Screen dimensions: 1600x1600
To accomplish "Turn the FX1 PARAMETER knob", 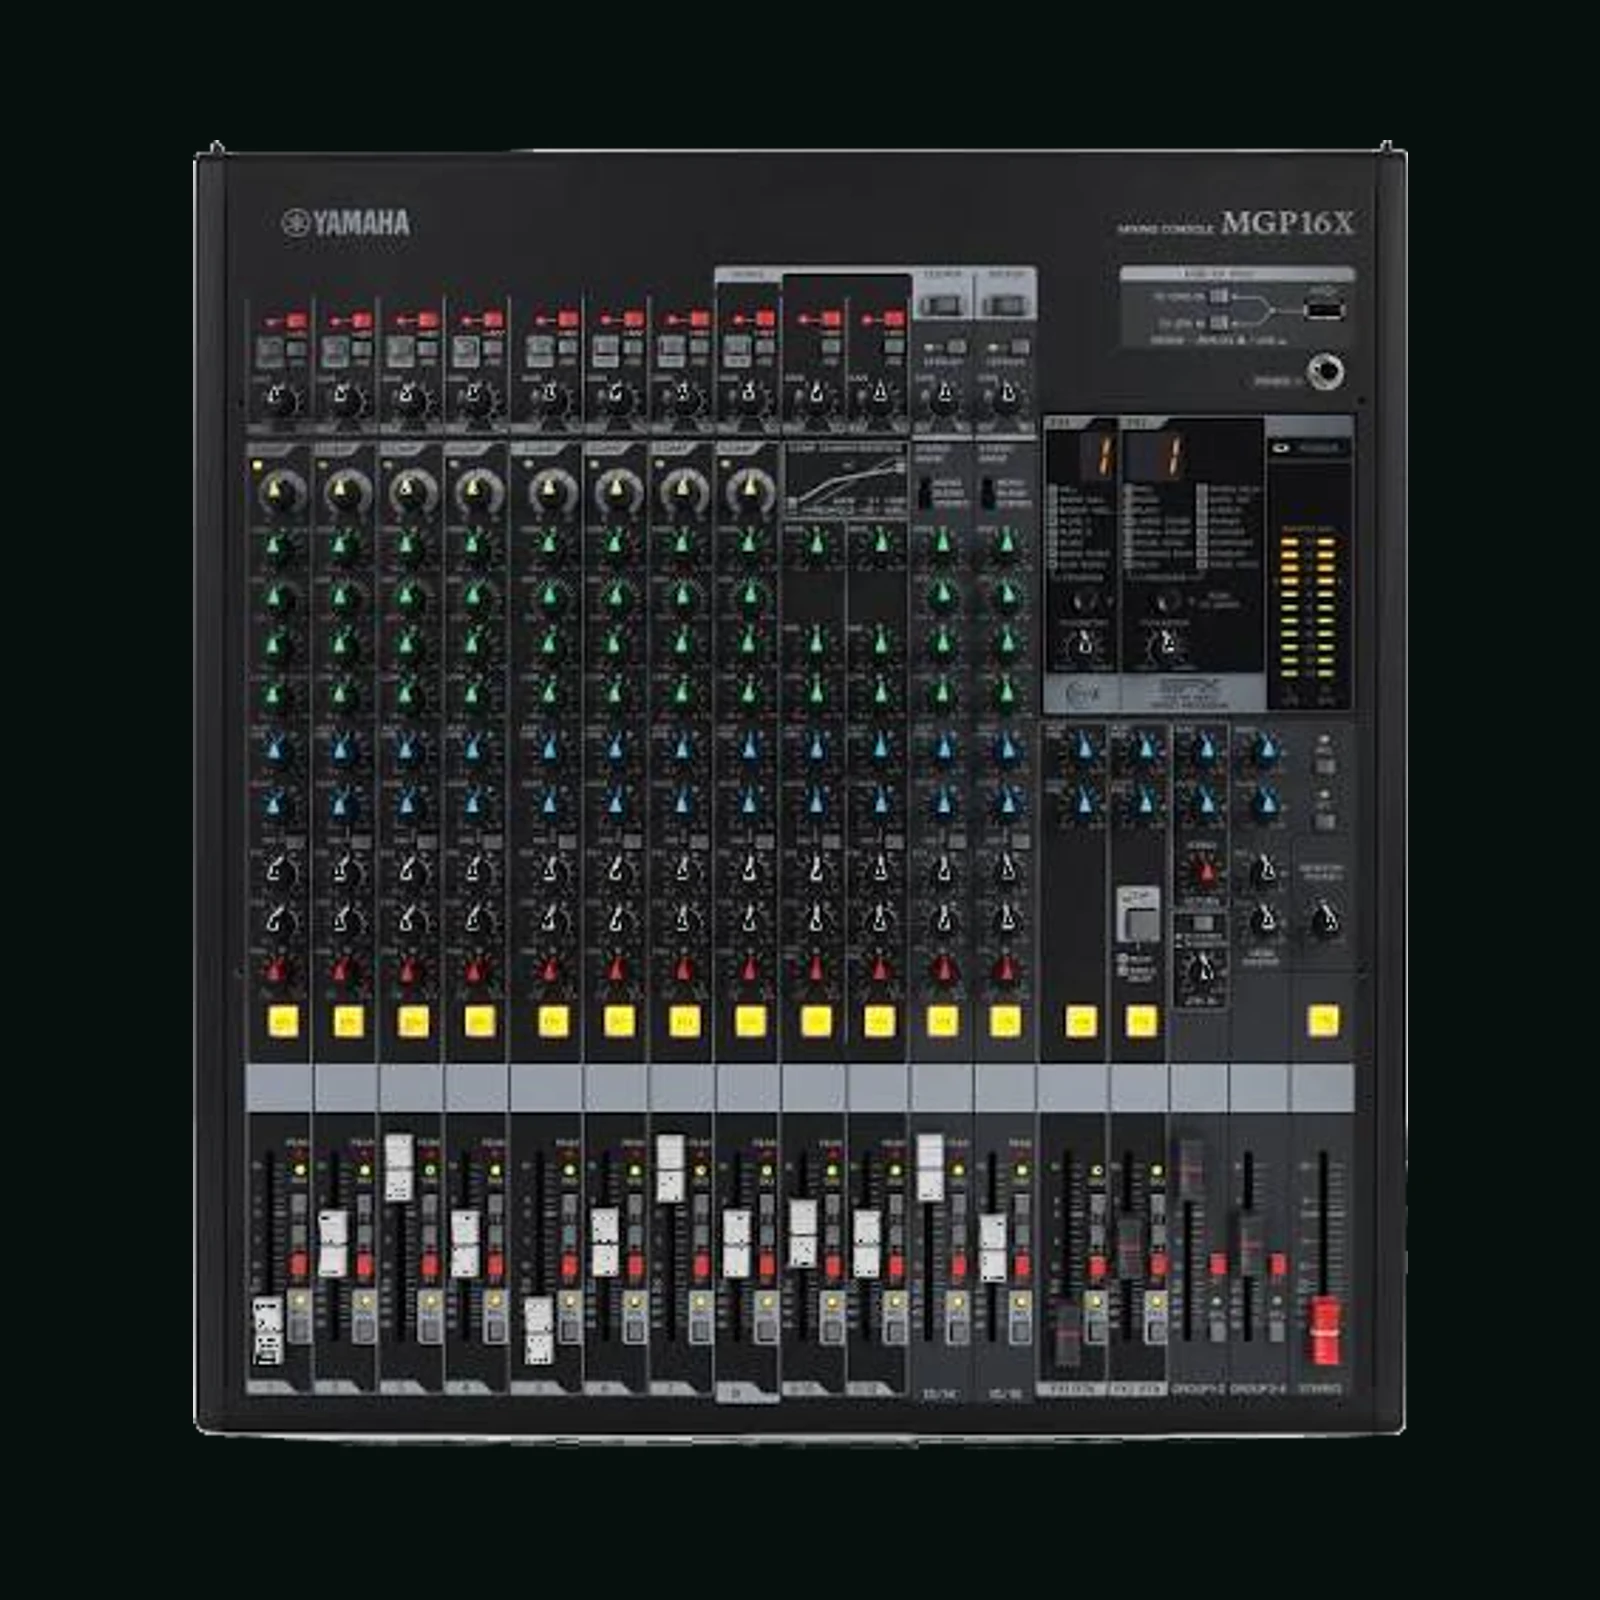I will (x=1084, y=648).
